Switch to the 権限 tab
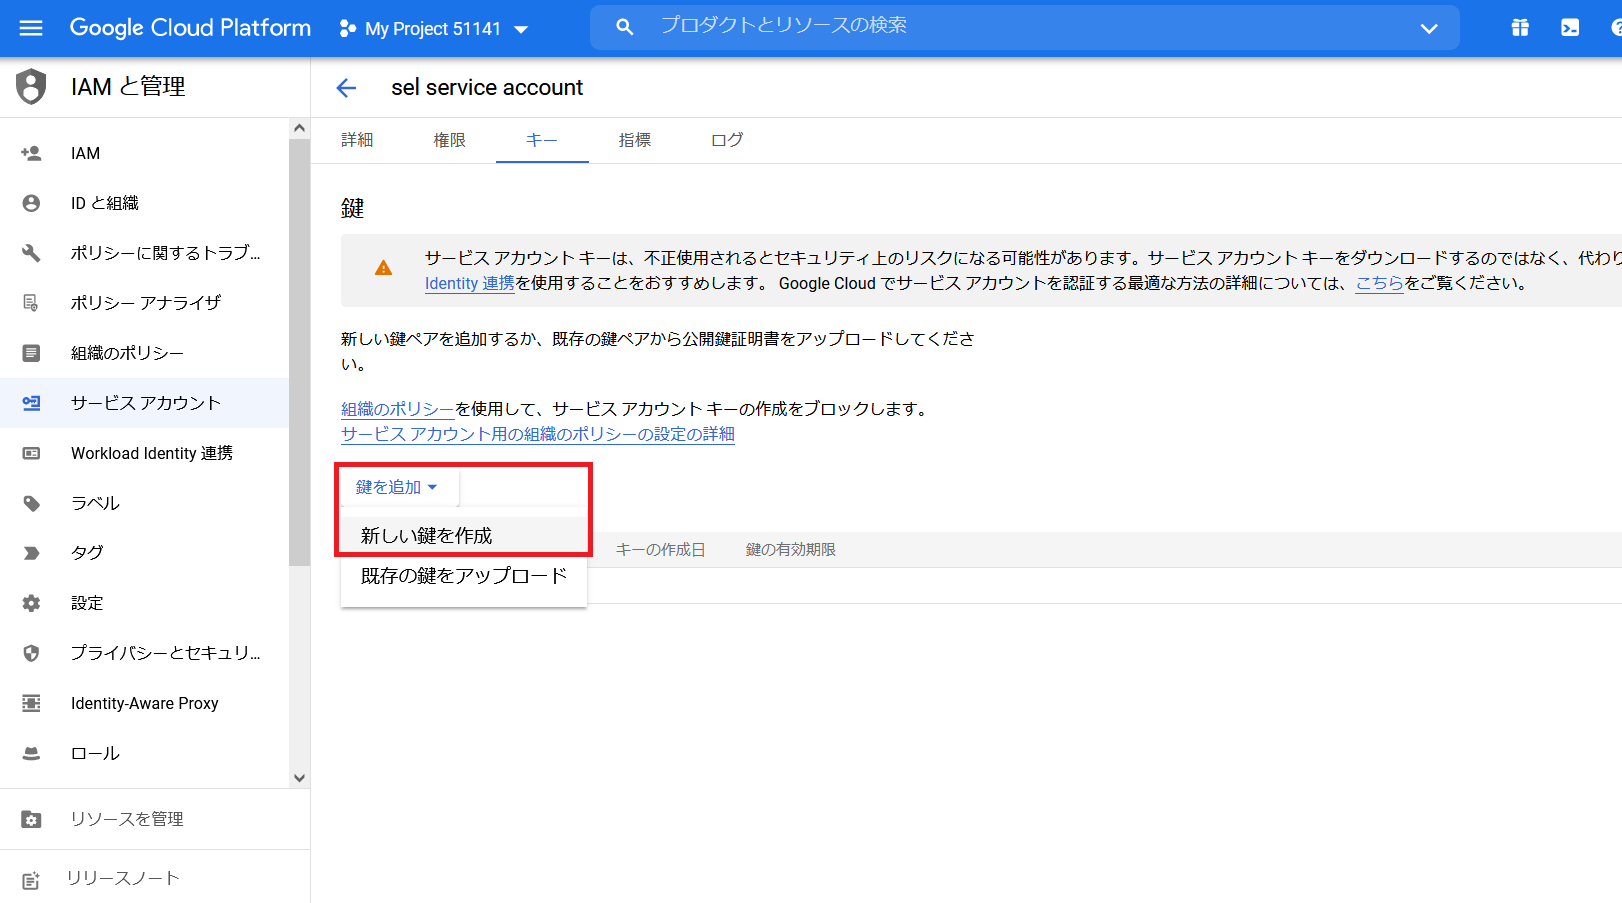Image resolution: width=1622 pixels, height=903 pixels. pos(450,140)
